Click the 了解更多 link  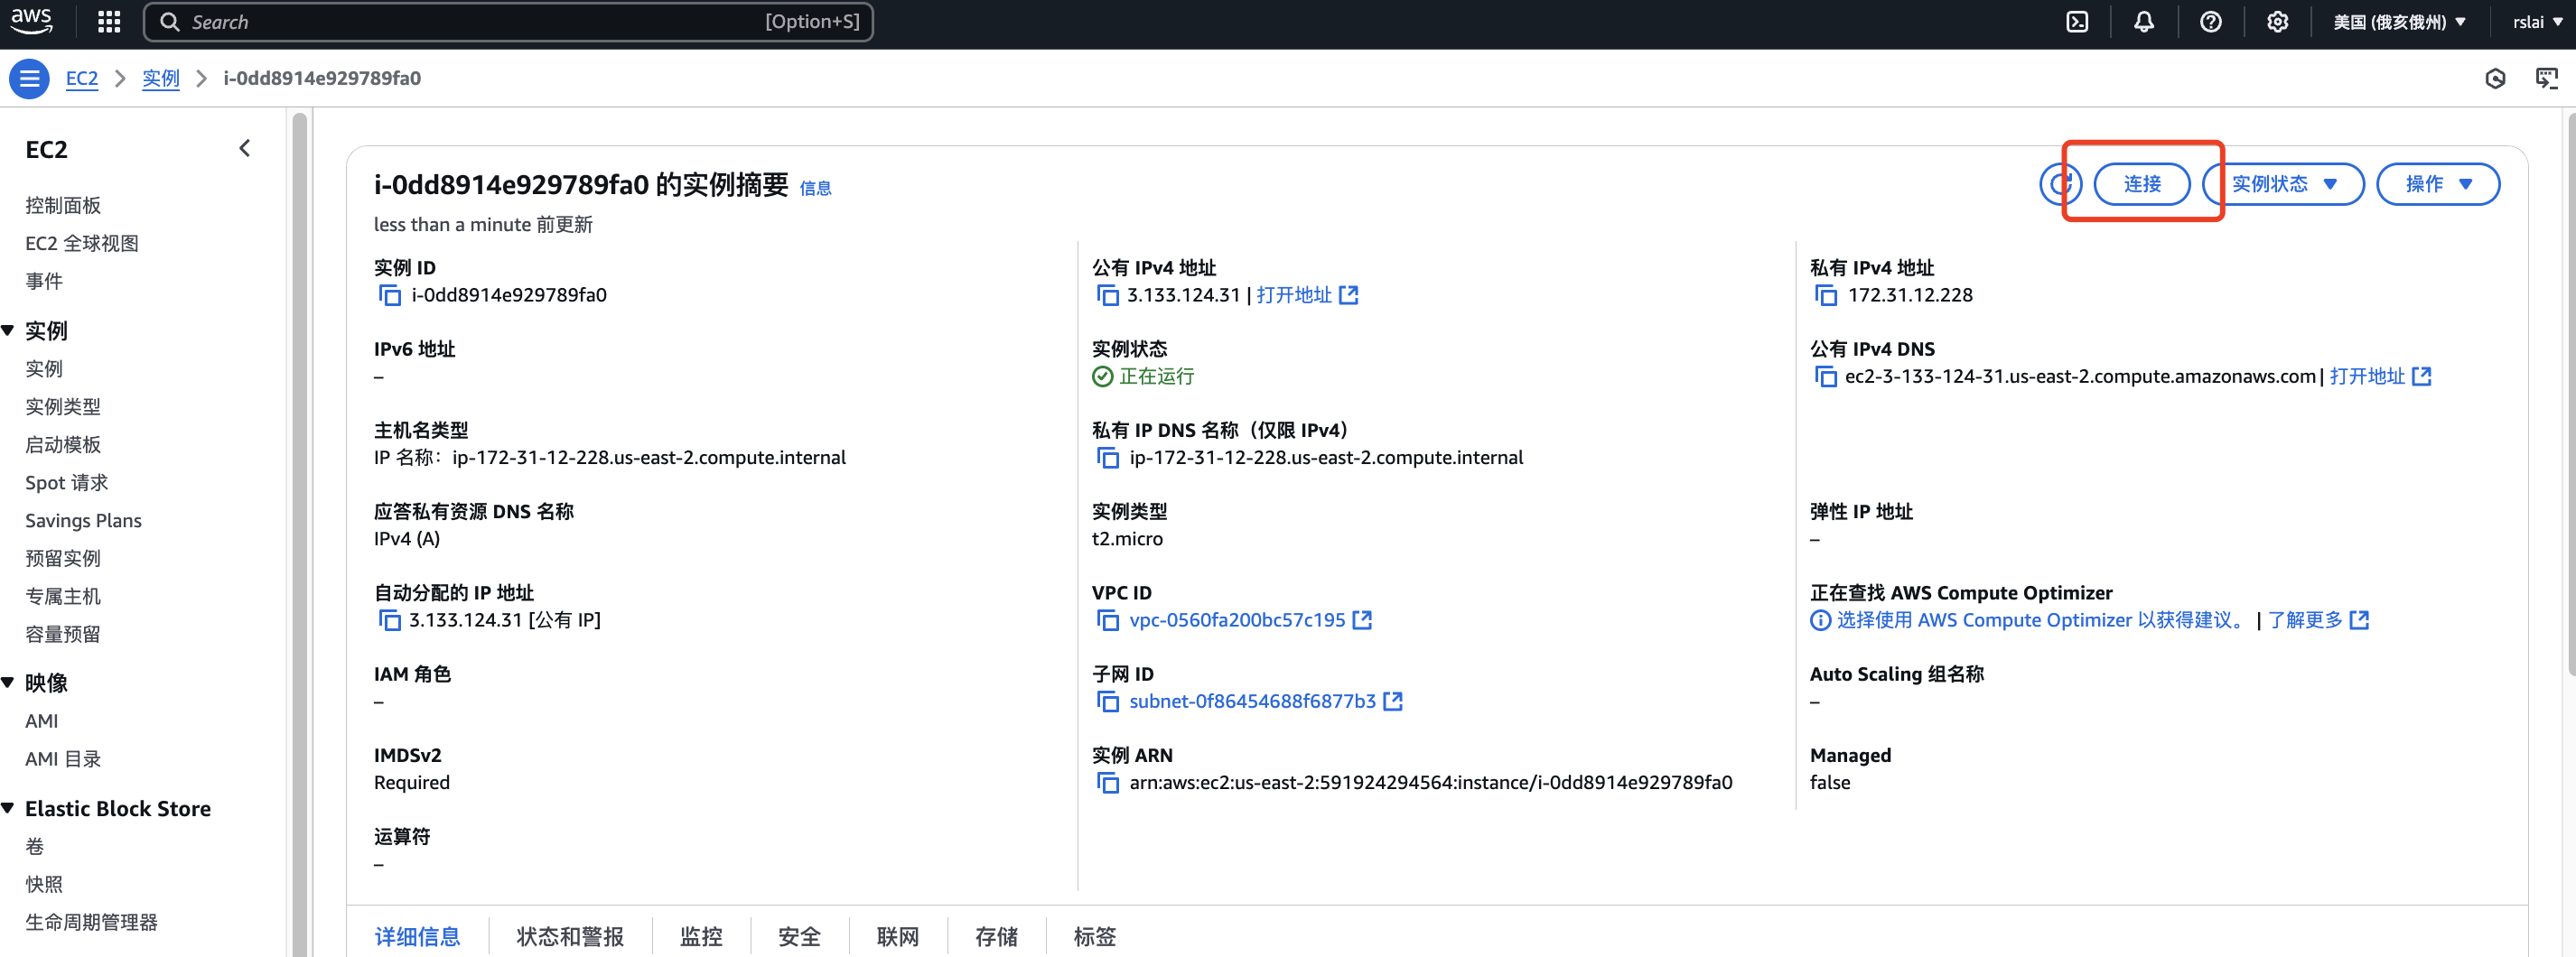[x=2318, y=620]
